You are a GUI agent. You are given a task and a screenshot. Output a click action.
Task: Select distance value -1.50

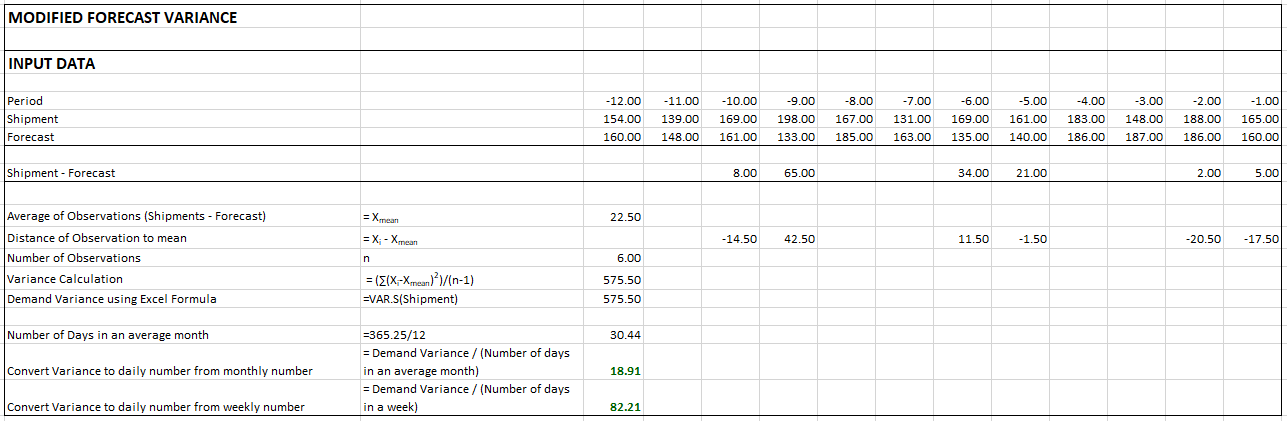1032,239
